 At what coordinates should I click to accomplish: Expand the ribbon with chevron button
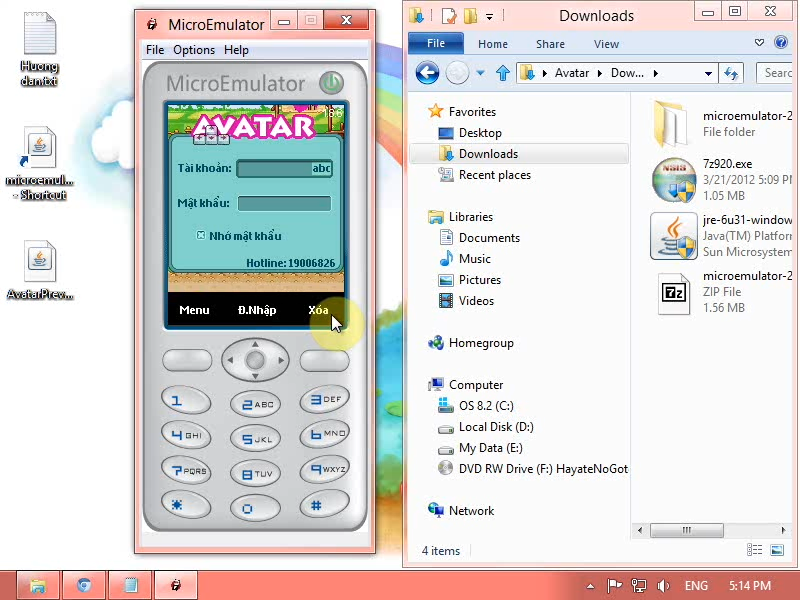click(x=759, y=42)
